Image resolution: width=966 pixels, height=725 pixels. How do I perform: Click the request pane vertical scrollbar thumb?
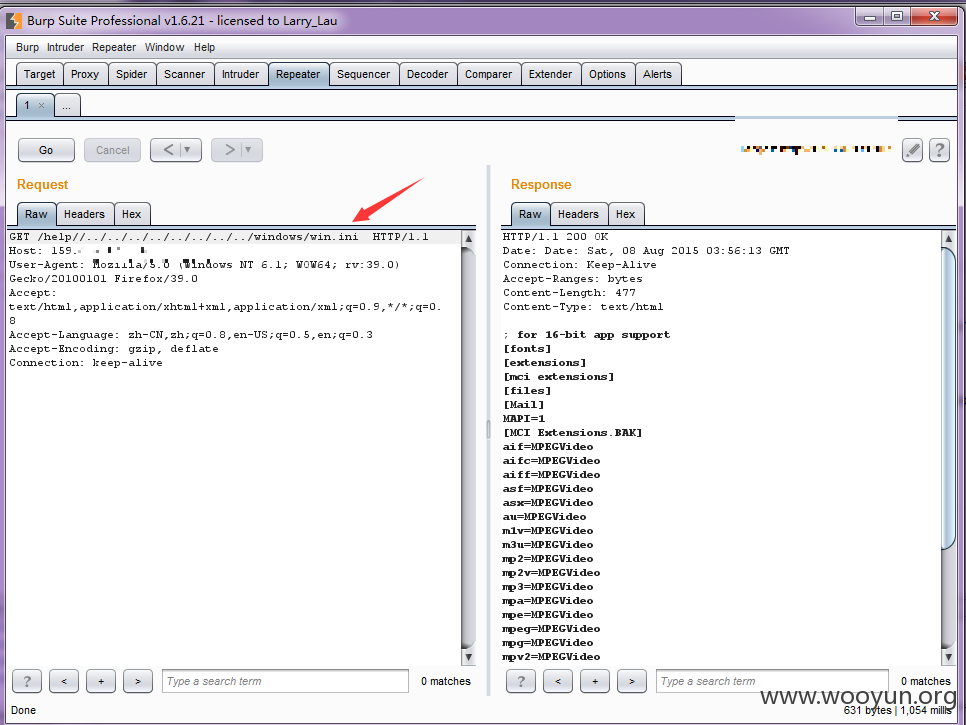pyautogui.click(x=468, y=447)
